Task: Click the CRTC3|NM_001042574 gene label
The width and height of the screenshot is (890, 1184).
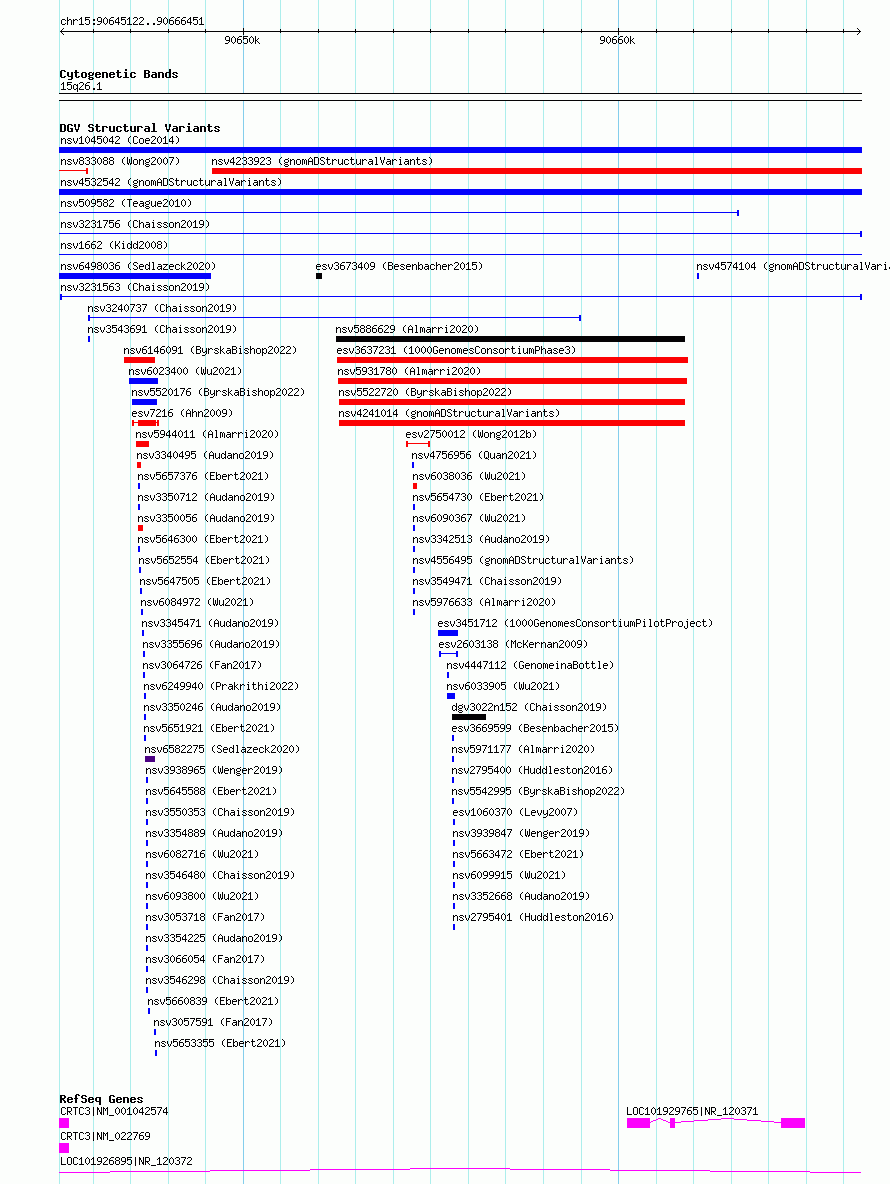Action: point(114,1112)
